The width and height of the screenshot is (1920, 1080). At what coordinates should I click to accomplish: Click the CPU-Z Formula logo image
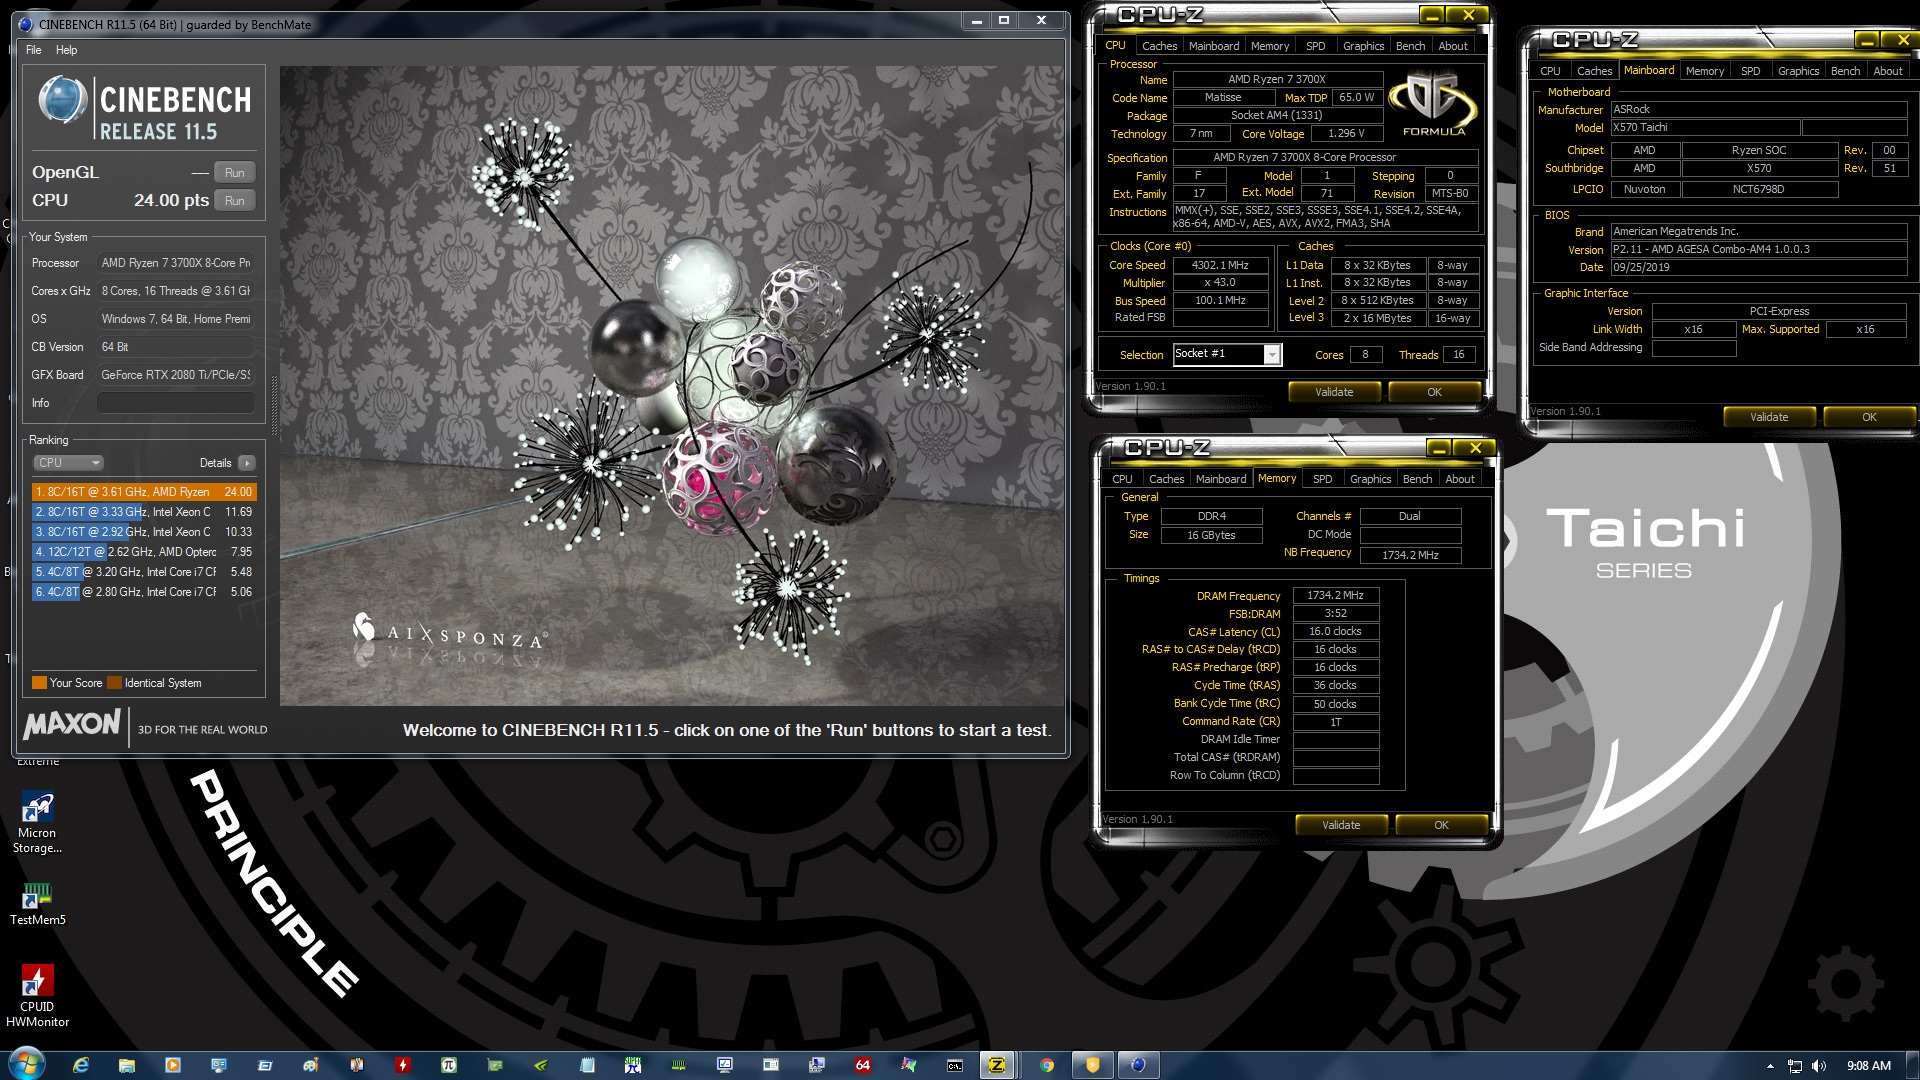1433,104
